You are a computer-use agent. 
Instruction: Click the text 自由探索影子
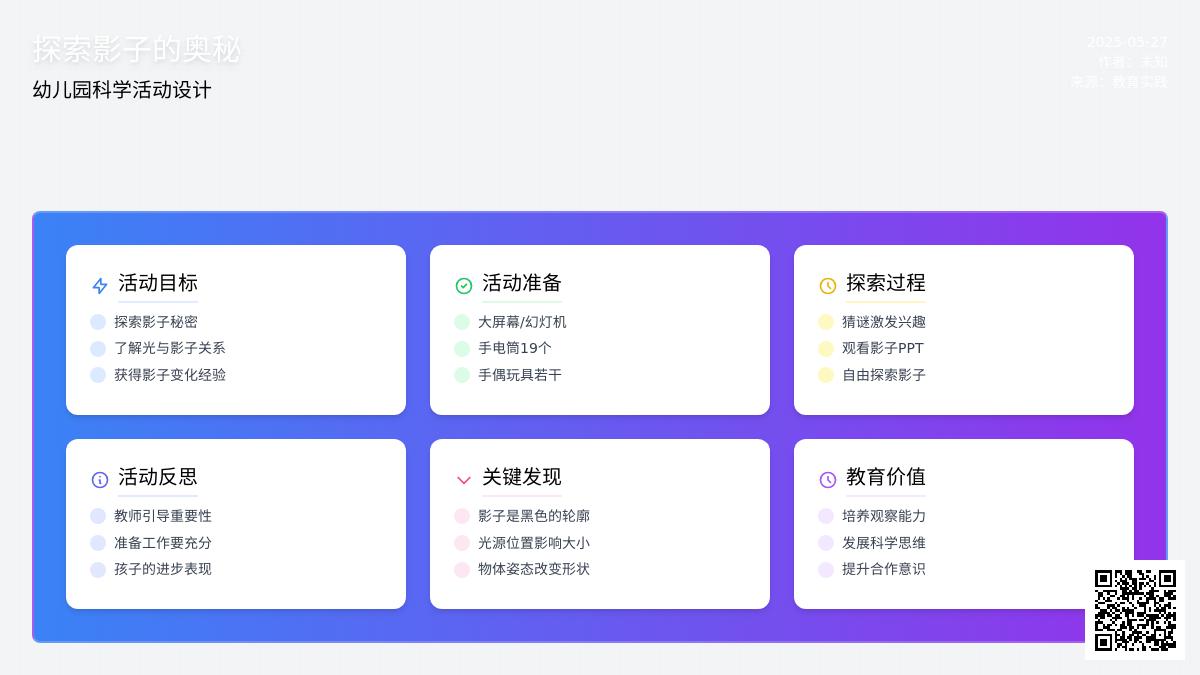point(884,375)
